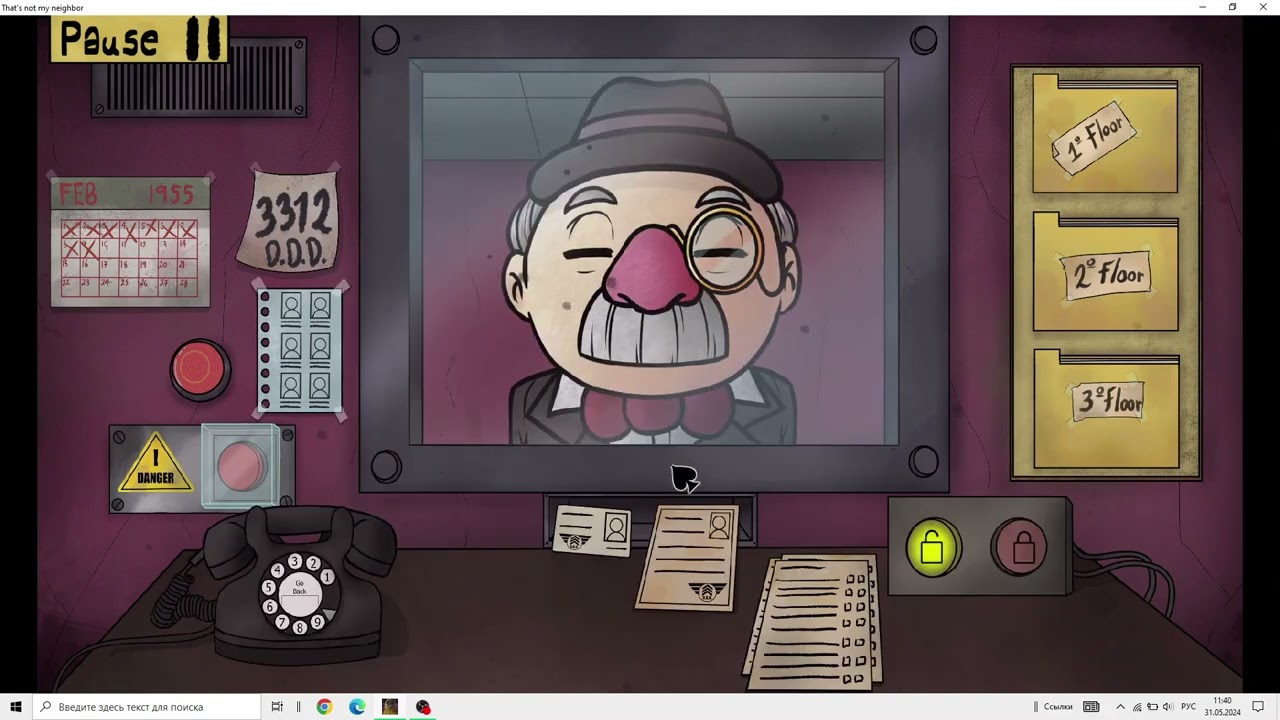Open Task View on the taskbar
Image resolution: width=1280 pixels, height=720 pixels.
277,707
